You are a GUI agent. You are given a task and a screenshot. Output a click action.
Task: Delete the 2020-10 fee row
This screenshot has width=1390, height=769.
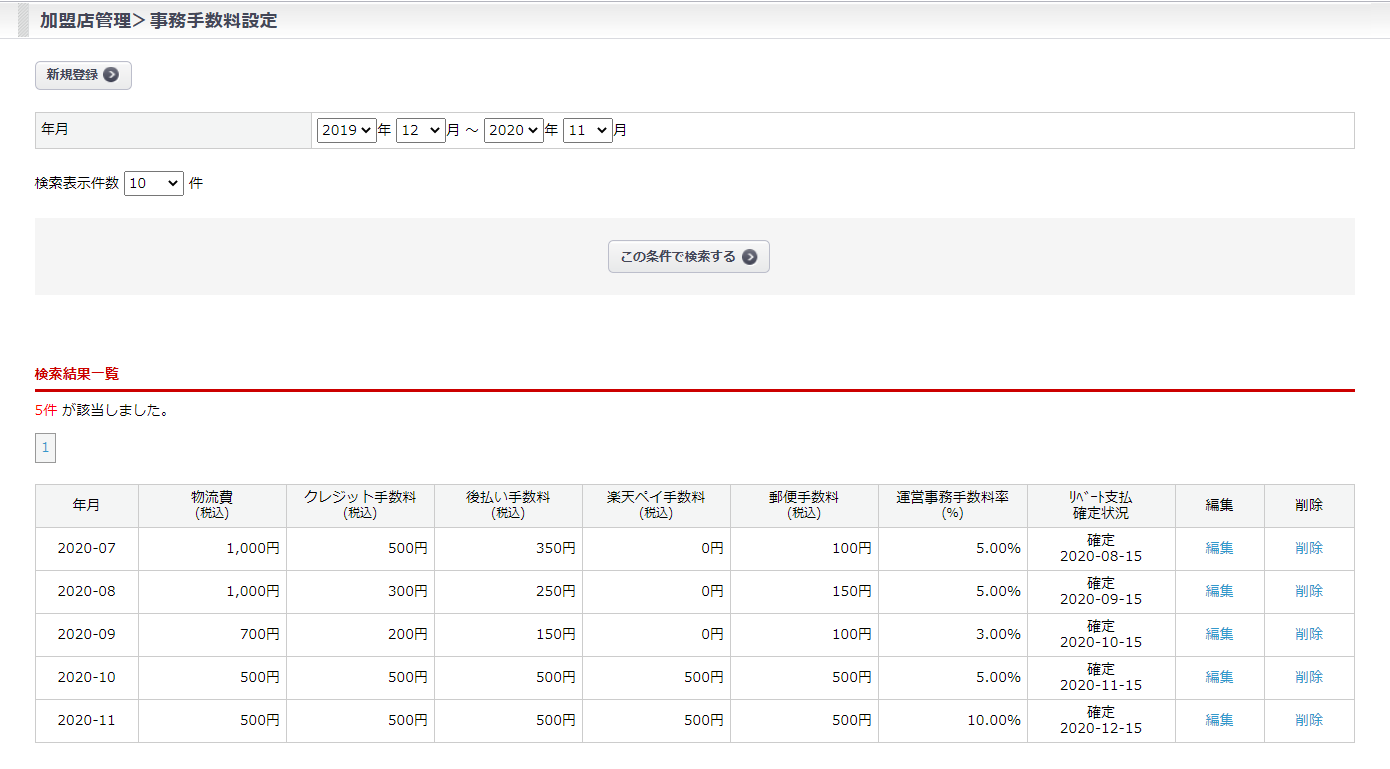click(x=1308, y=677)
